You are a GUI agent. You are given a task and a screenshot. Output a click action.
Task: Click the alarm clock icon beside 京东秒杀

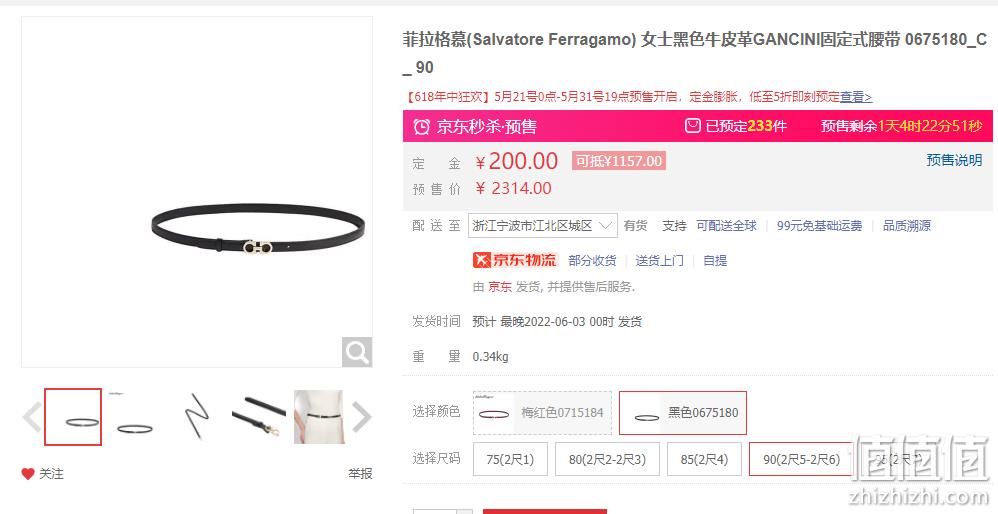click(x=421, y=127)
